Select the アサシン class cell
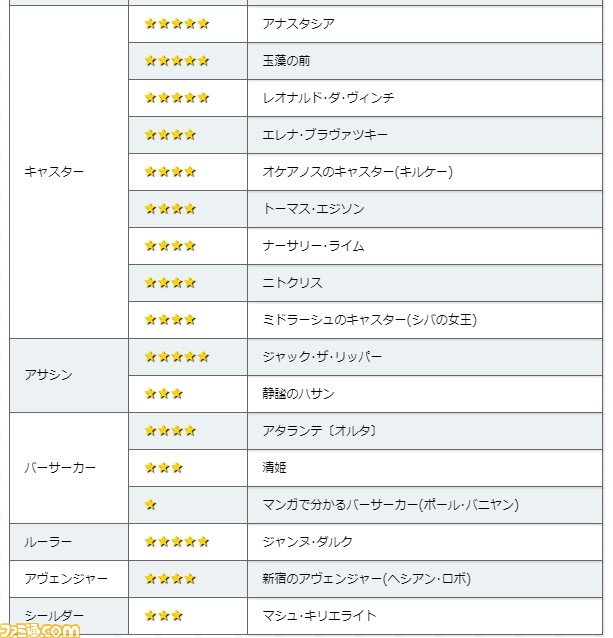Image resolution: width=613 pixels, height=638 pixels. coord(69,375)
